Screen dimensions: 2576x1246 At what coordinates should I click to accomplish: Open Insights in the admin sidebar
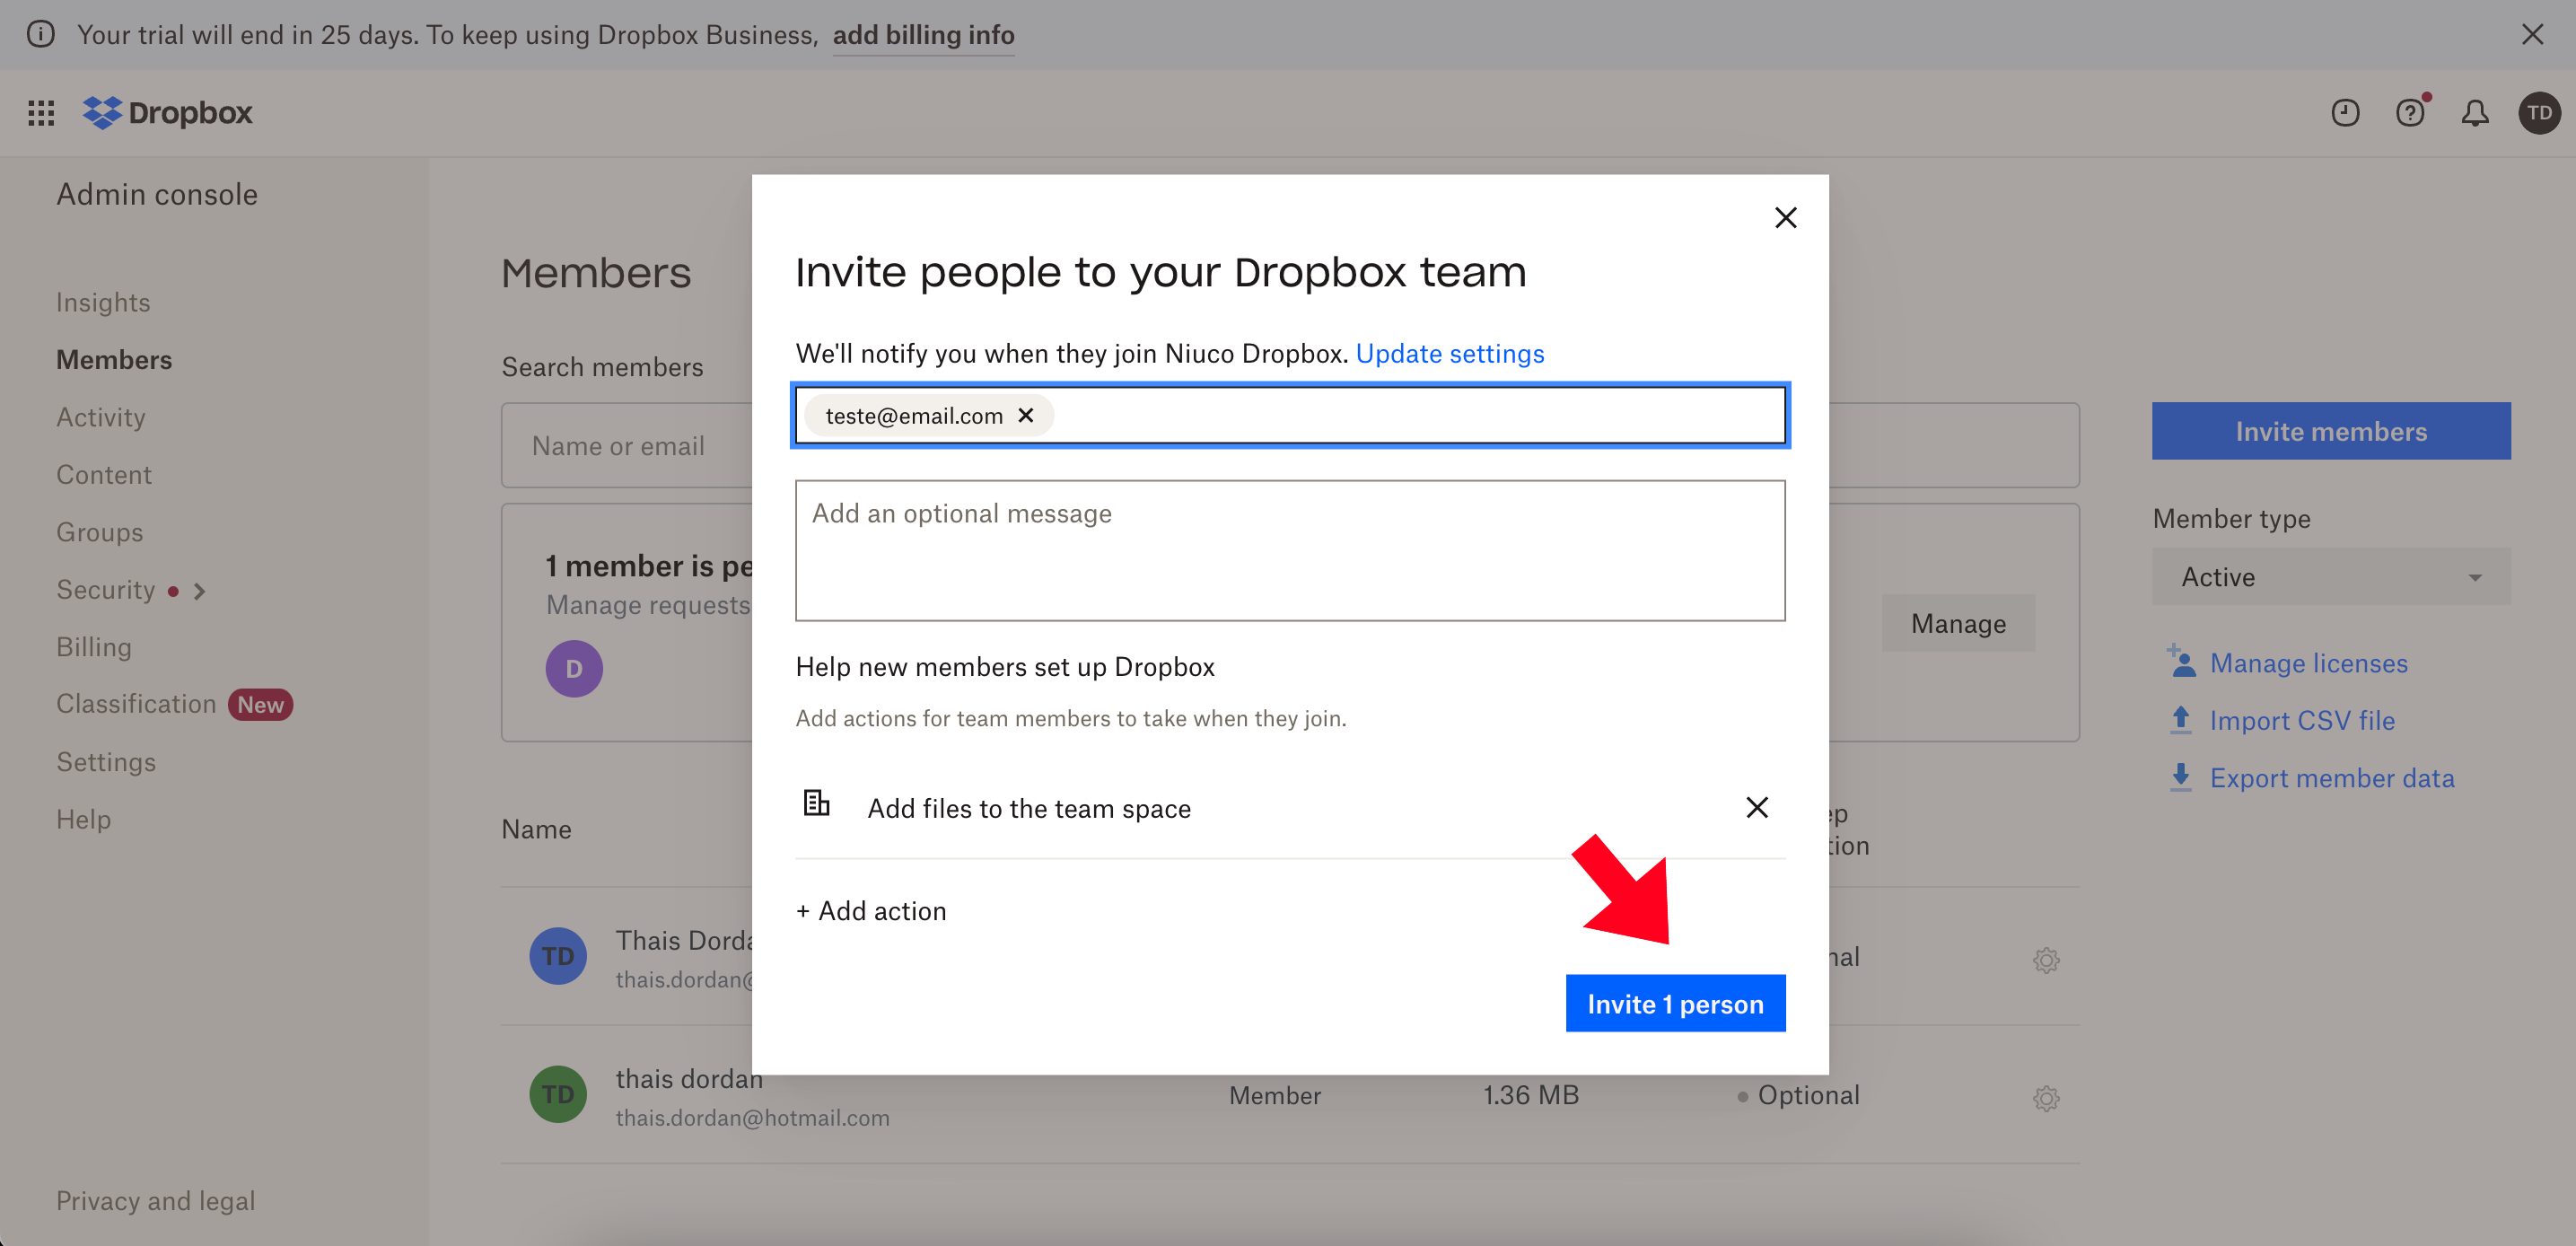(x=103, y=302)
